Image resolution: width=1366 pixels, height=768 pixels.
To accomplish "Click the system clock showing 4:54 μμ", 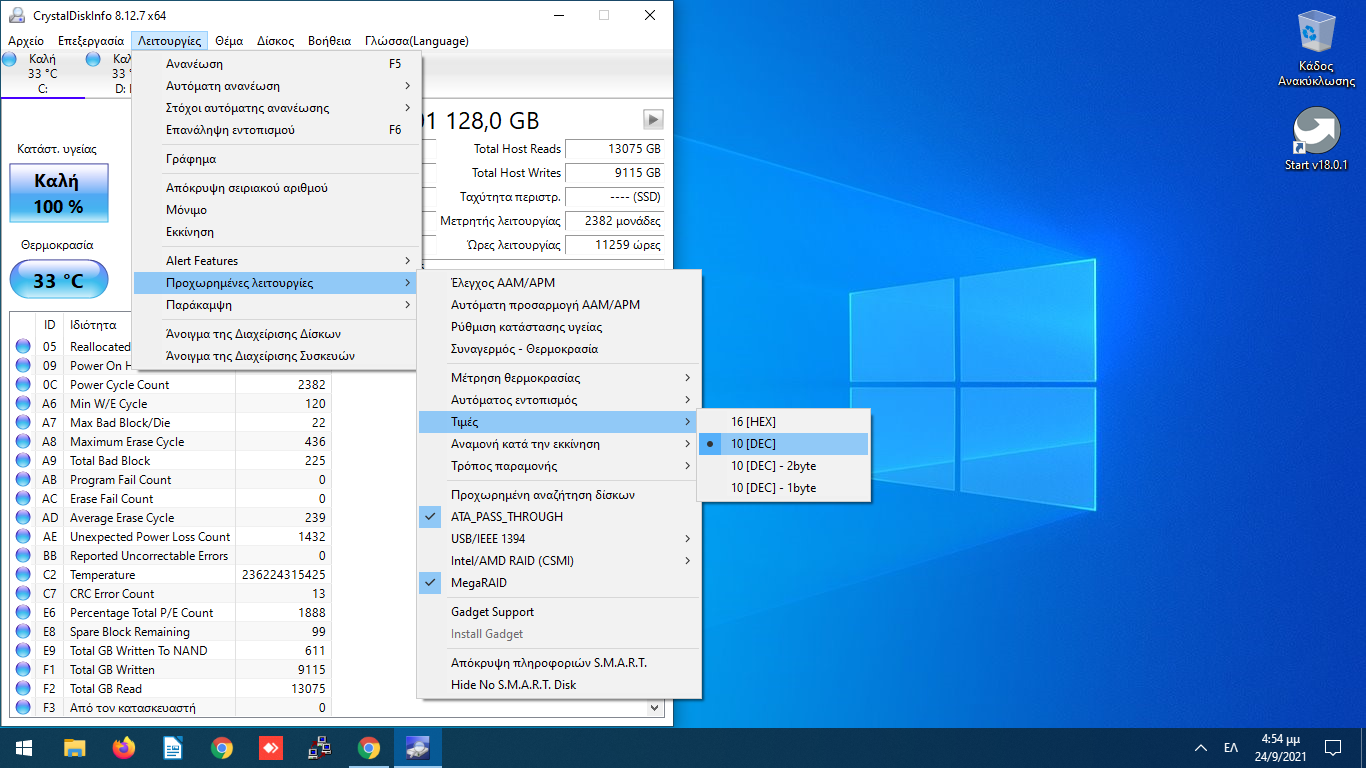I will click(x=1280, y=748).
